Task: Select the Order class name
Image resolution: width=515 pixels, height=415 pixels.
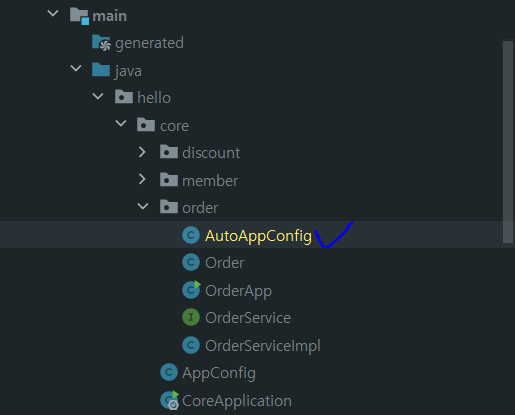Action: coord(225,263)
